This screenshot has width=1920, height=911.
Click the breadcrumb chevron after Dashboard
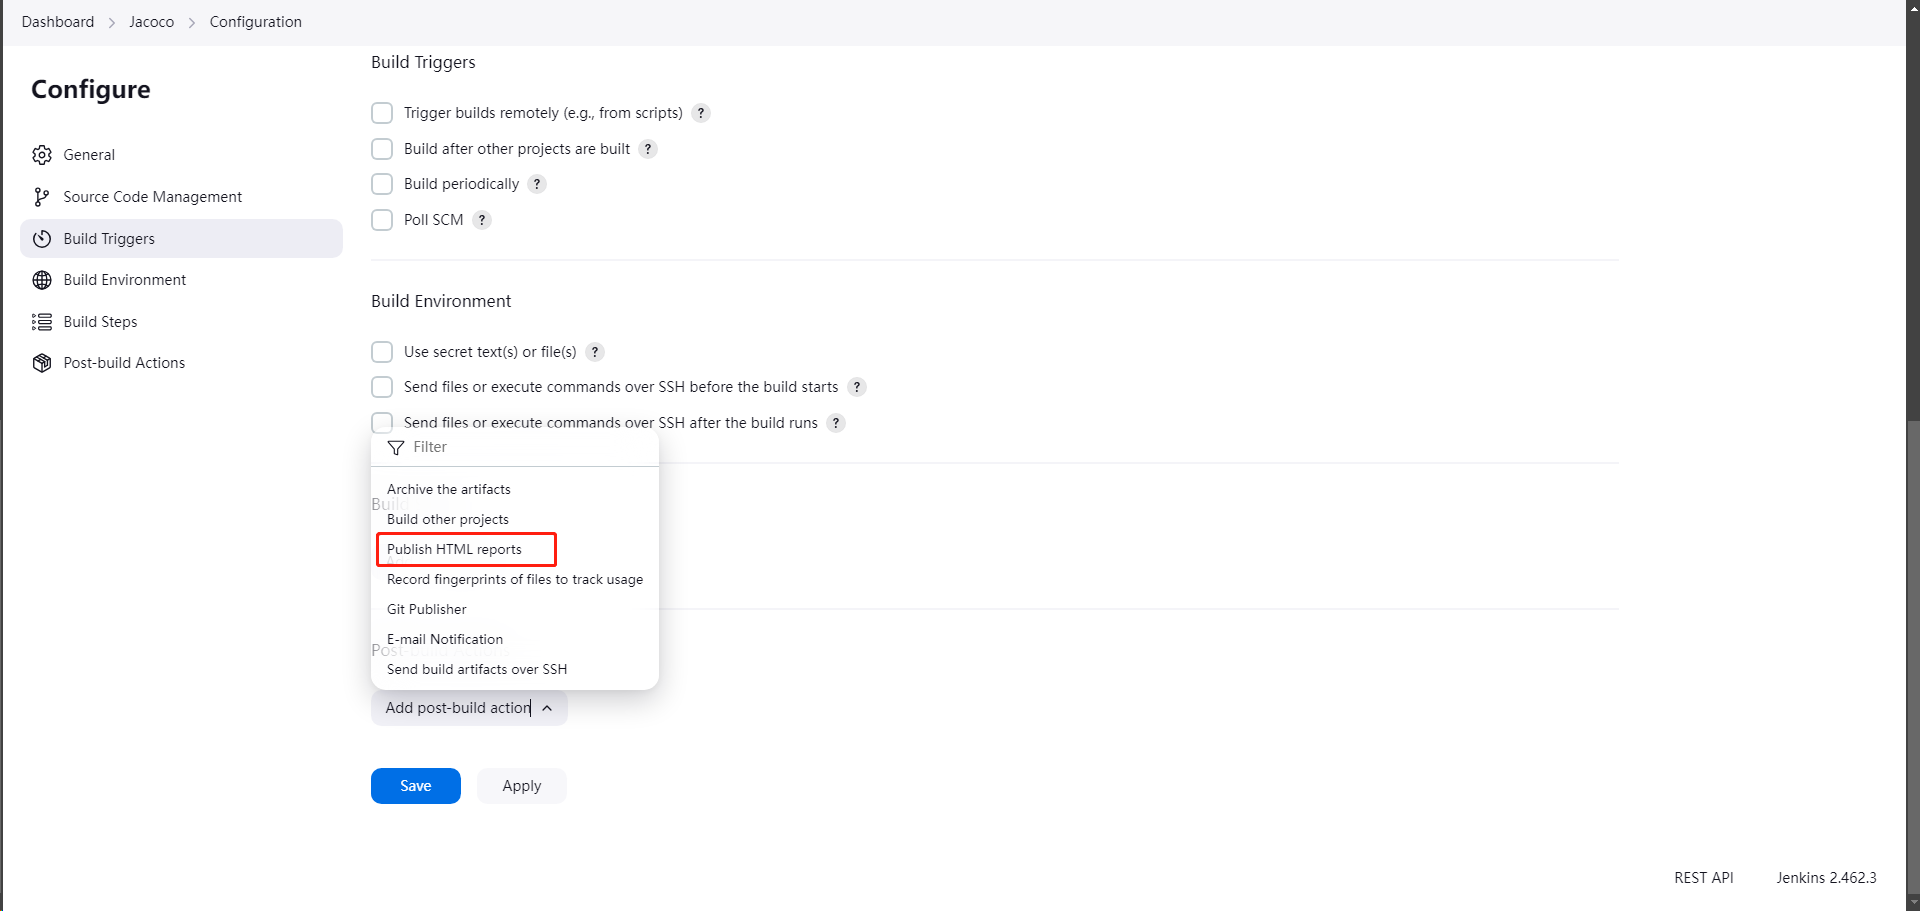click(112, 22)
